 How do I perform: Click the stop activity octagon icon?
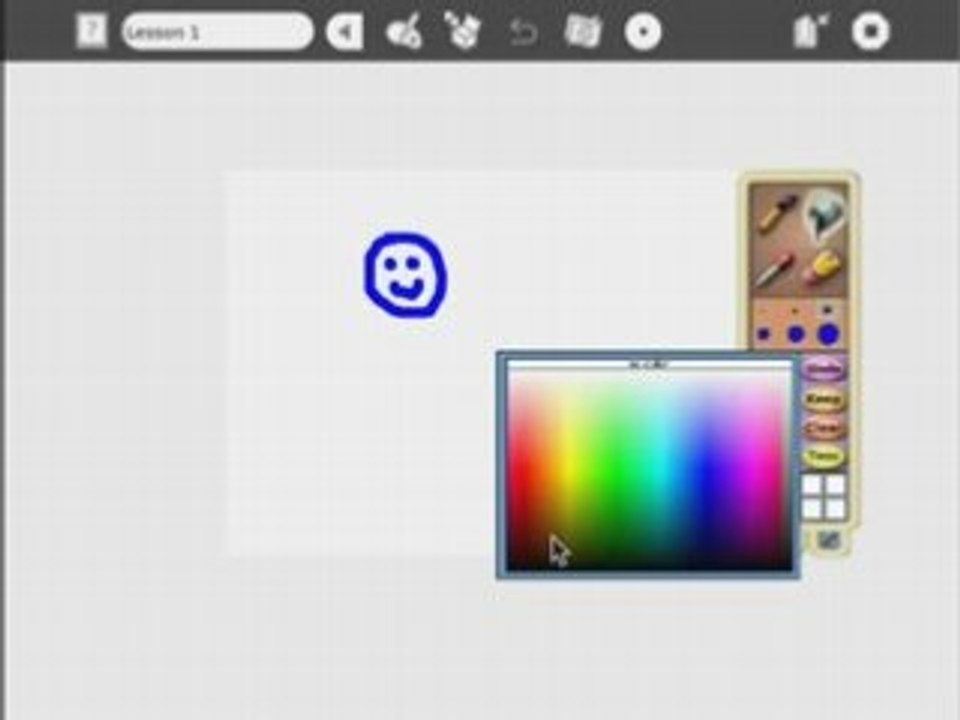pos(871,31)
